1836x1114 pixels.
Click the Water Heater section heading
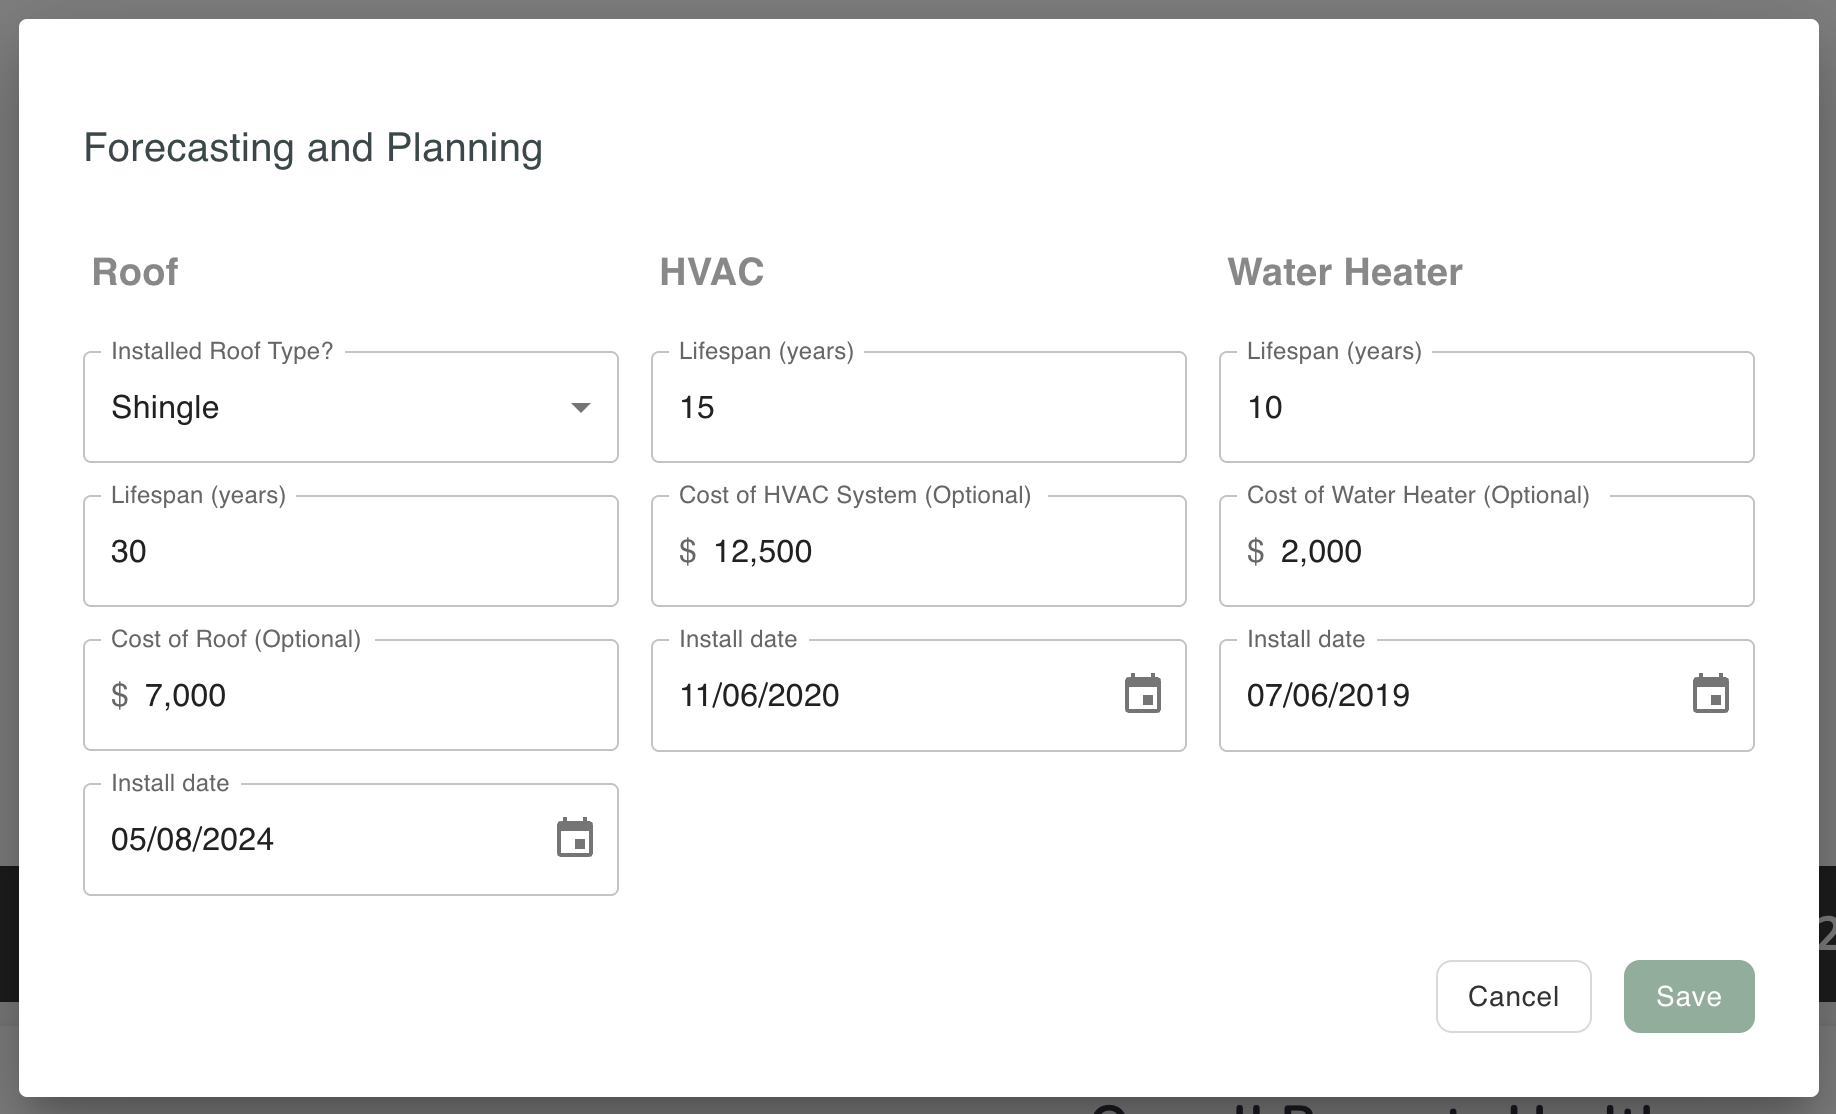pos(1344,272)
